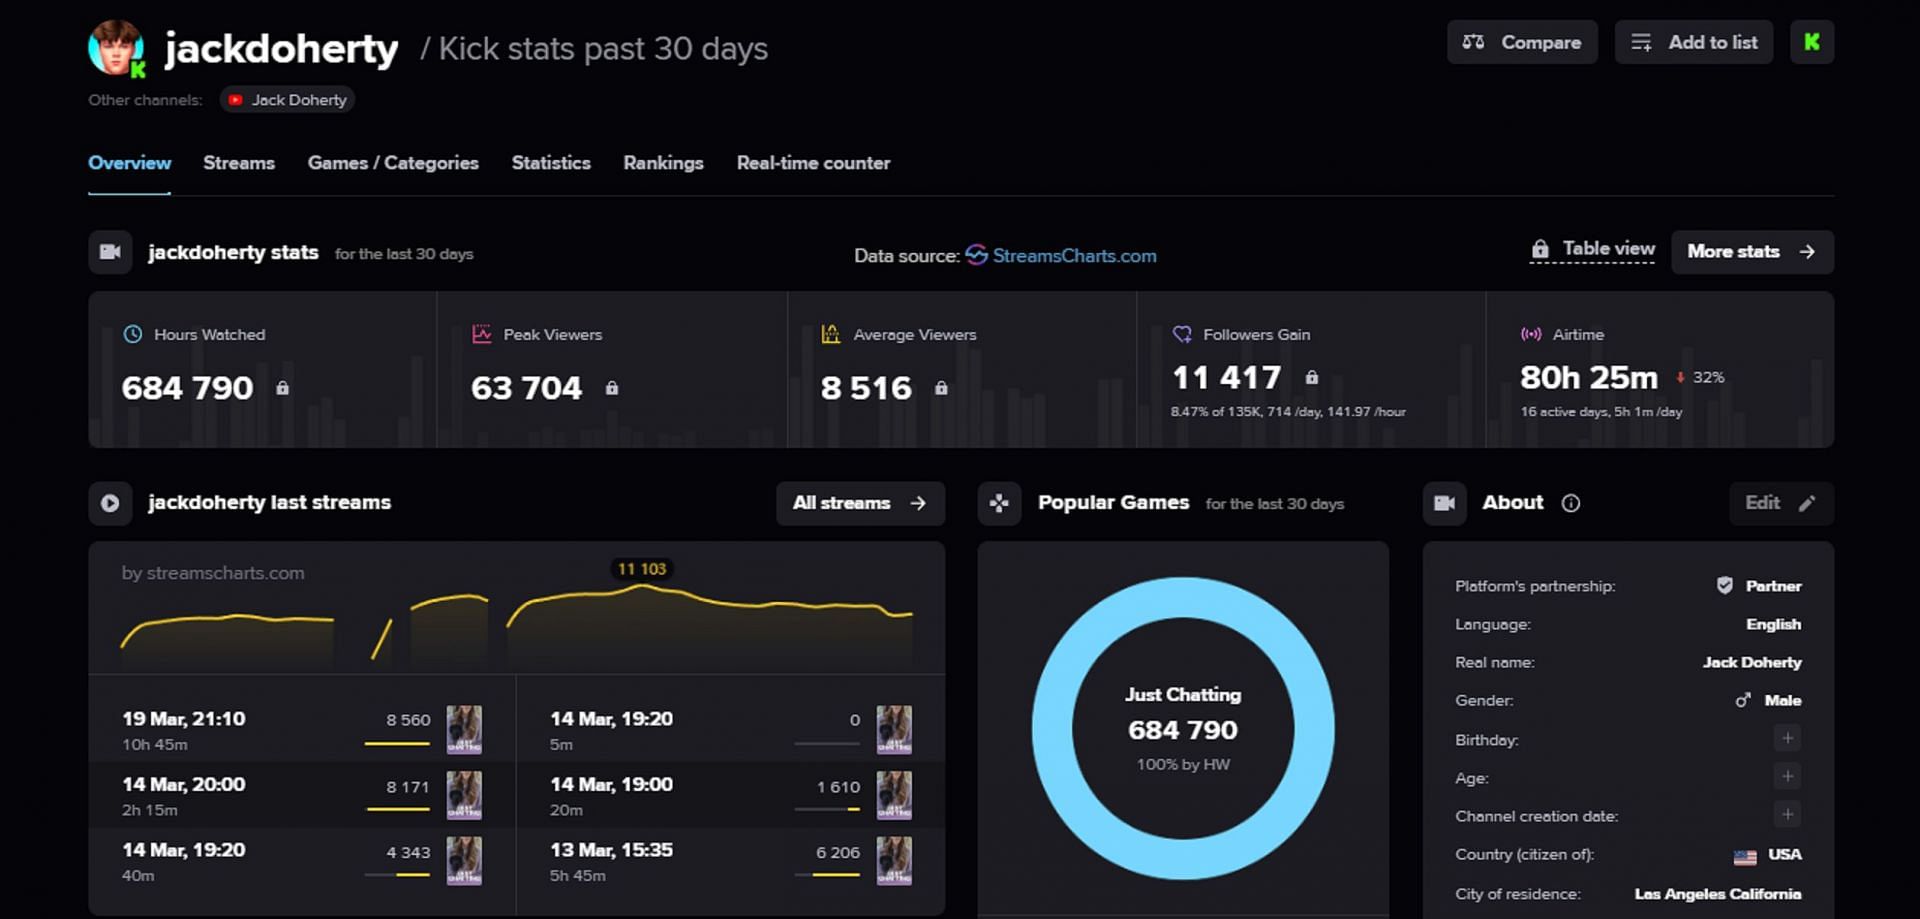Click the lock icon beside 11 417

point(1312,378)
